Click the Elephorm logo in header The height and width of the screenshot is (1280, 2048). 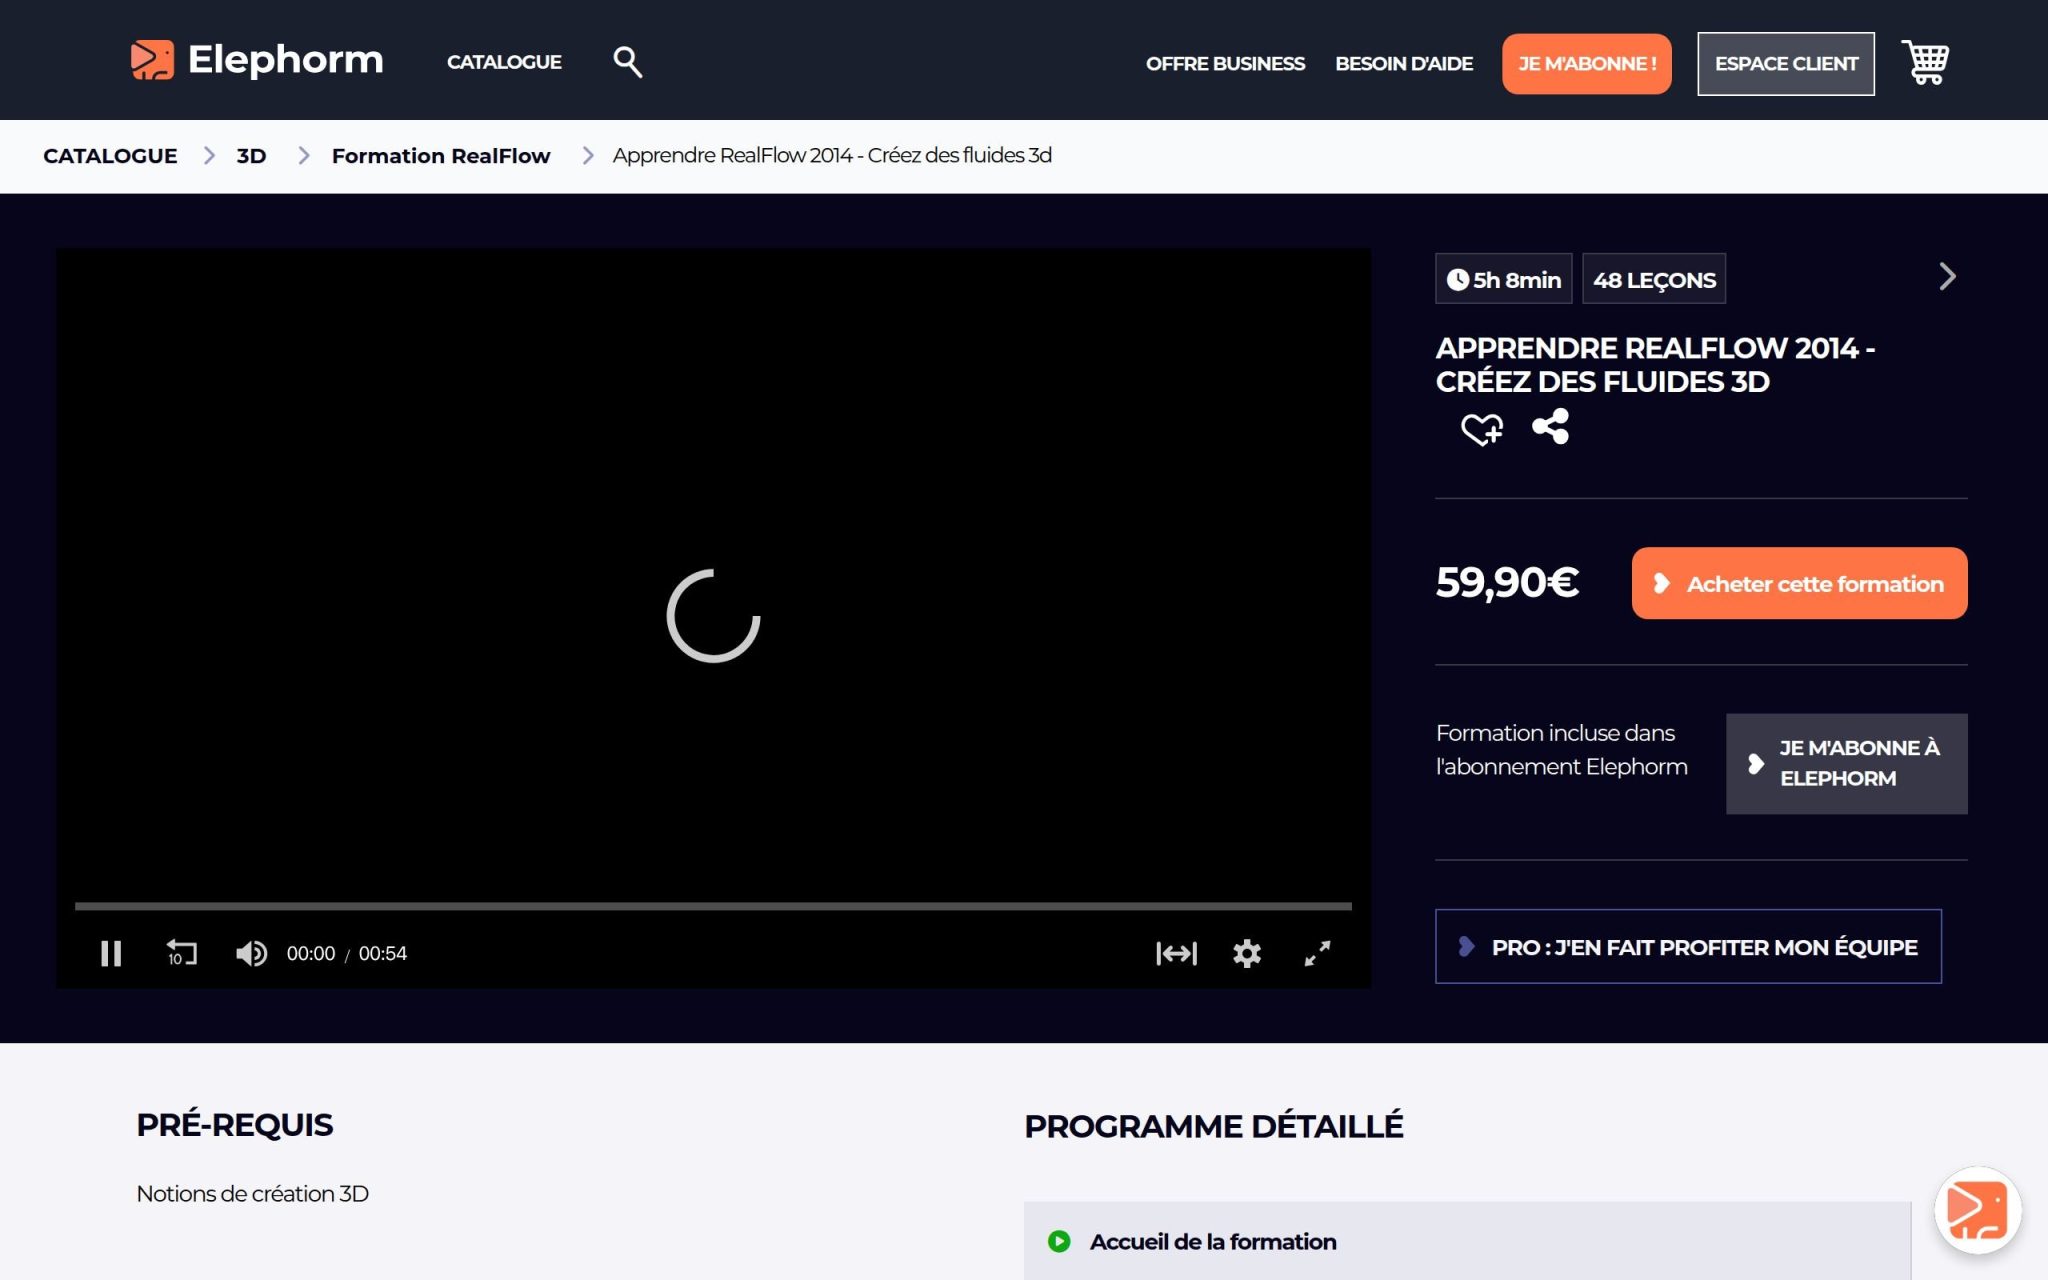pyautogui.click(x=257, y=60)
